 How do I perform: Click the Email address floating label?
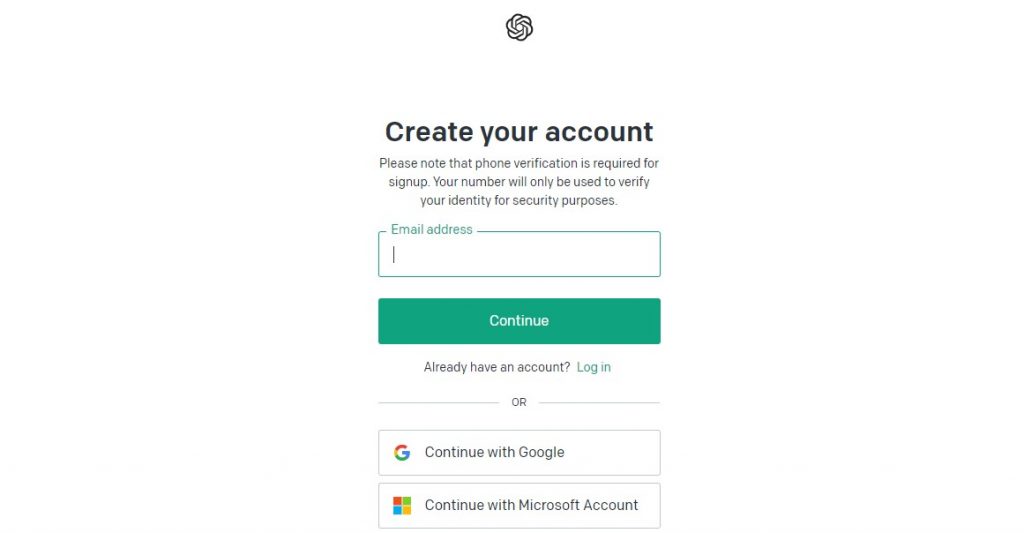tap(432, 229)
